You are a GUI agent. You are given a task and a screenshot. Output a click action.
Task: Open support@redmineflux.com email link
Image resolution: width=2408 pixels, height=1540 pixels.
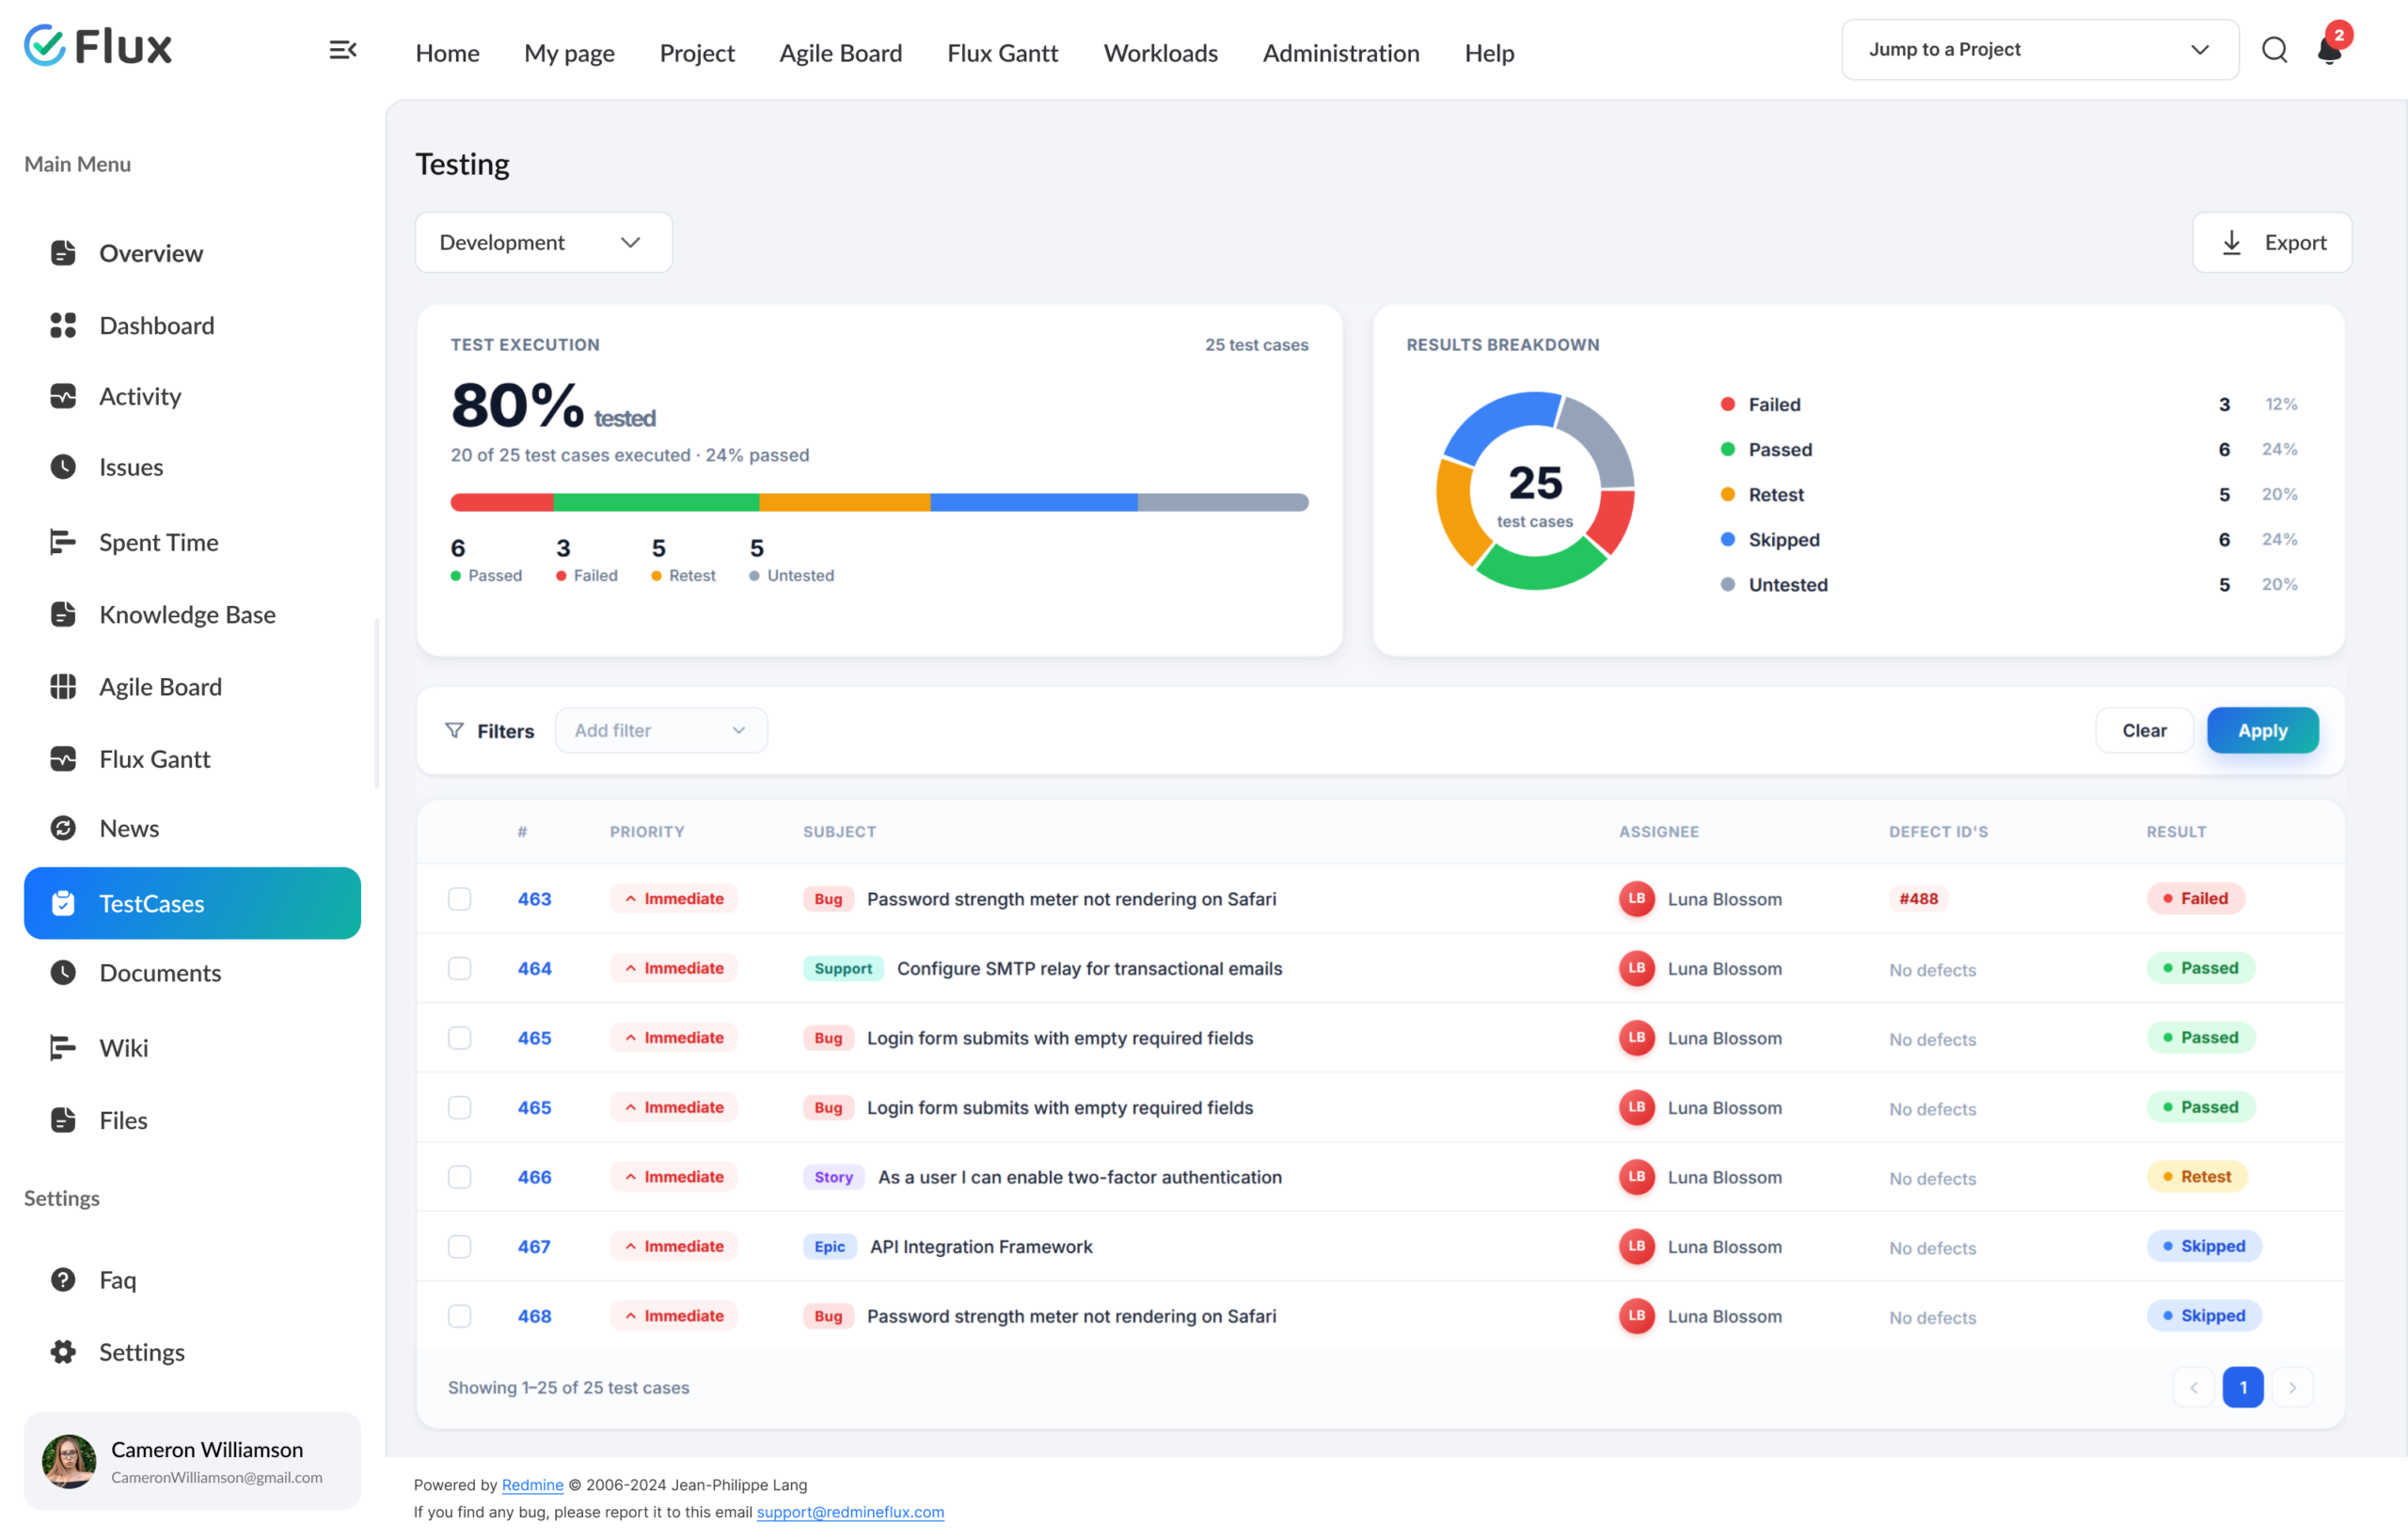click(x=850, y=1511)
